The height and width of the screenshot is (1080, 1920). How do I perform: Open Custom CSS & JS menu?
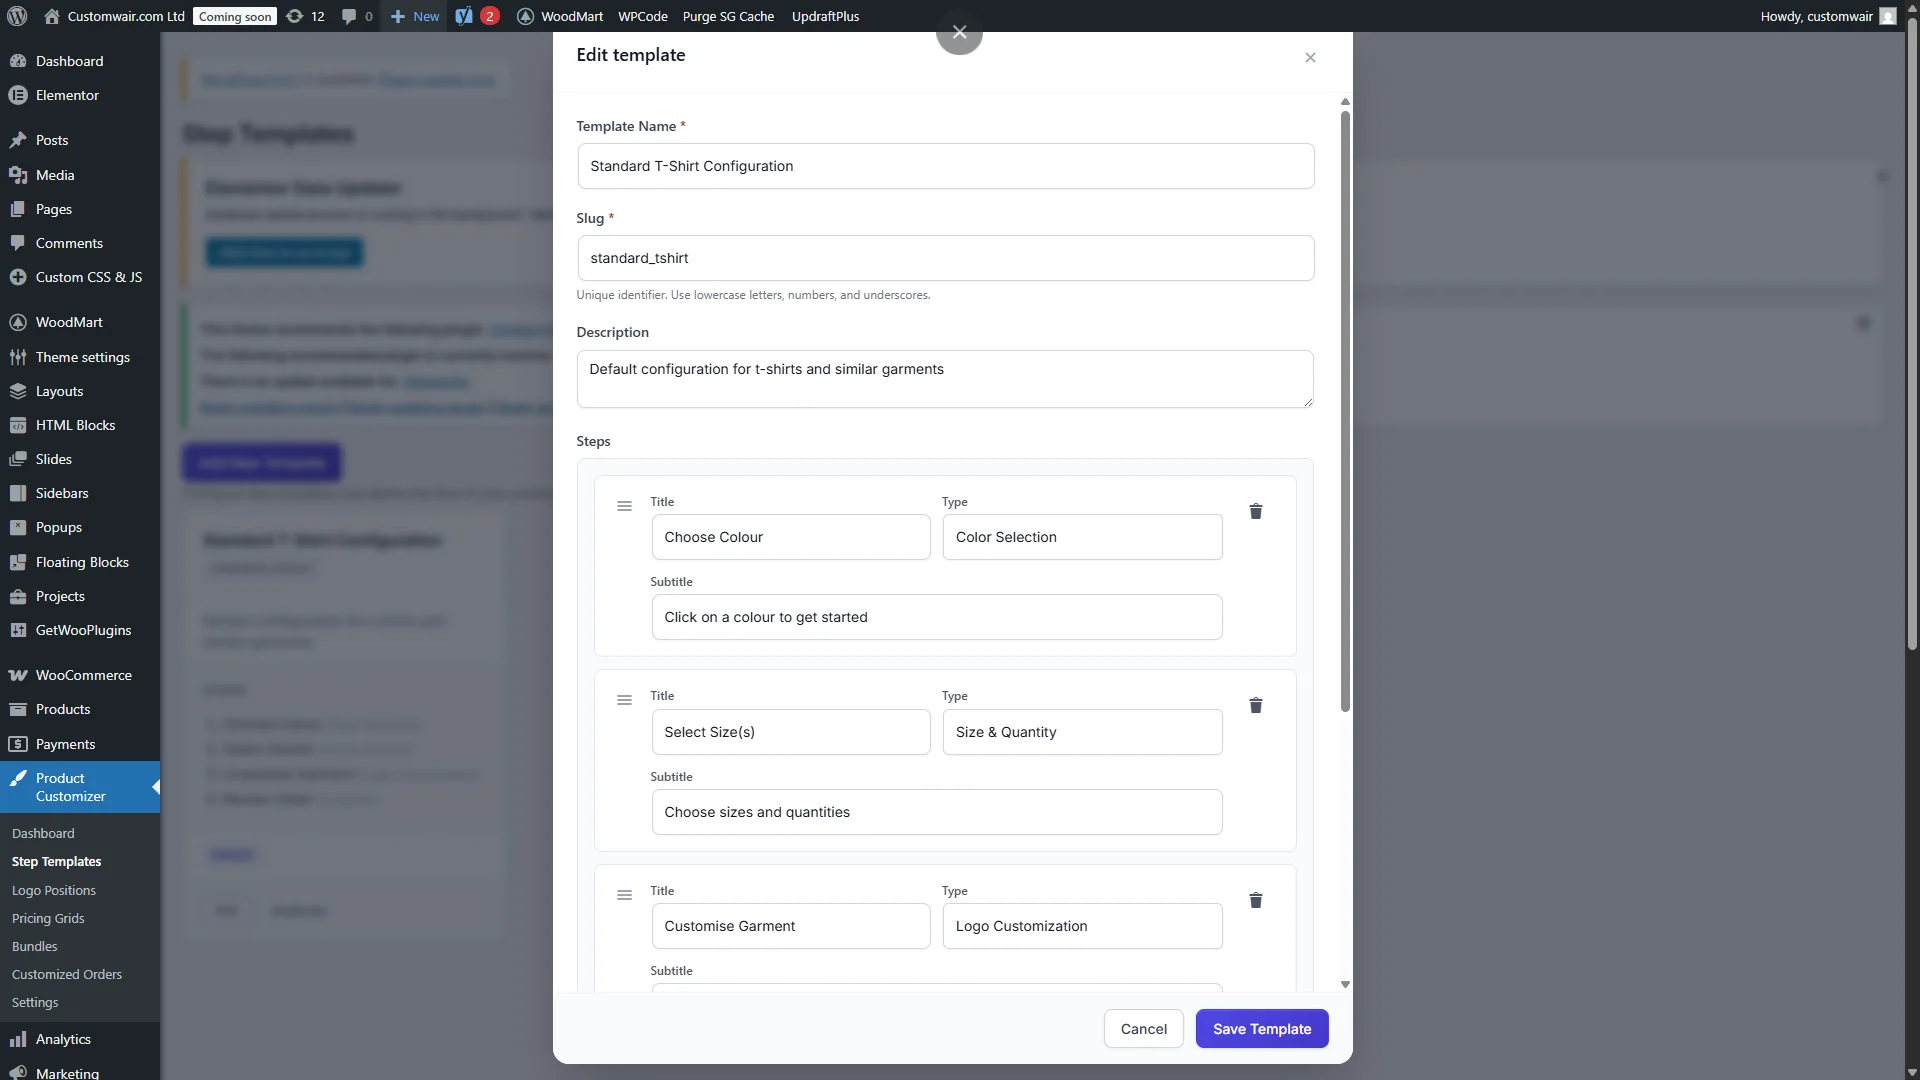point(80,277)
